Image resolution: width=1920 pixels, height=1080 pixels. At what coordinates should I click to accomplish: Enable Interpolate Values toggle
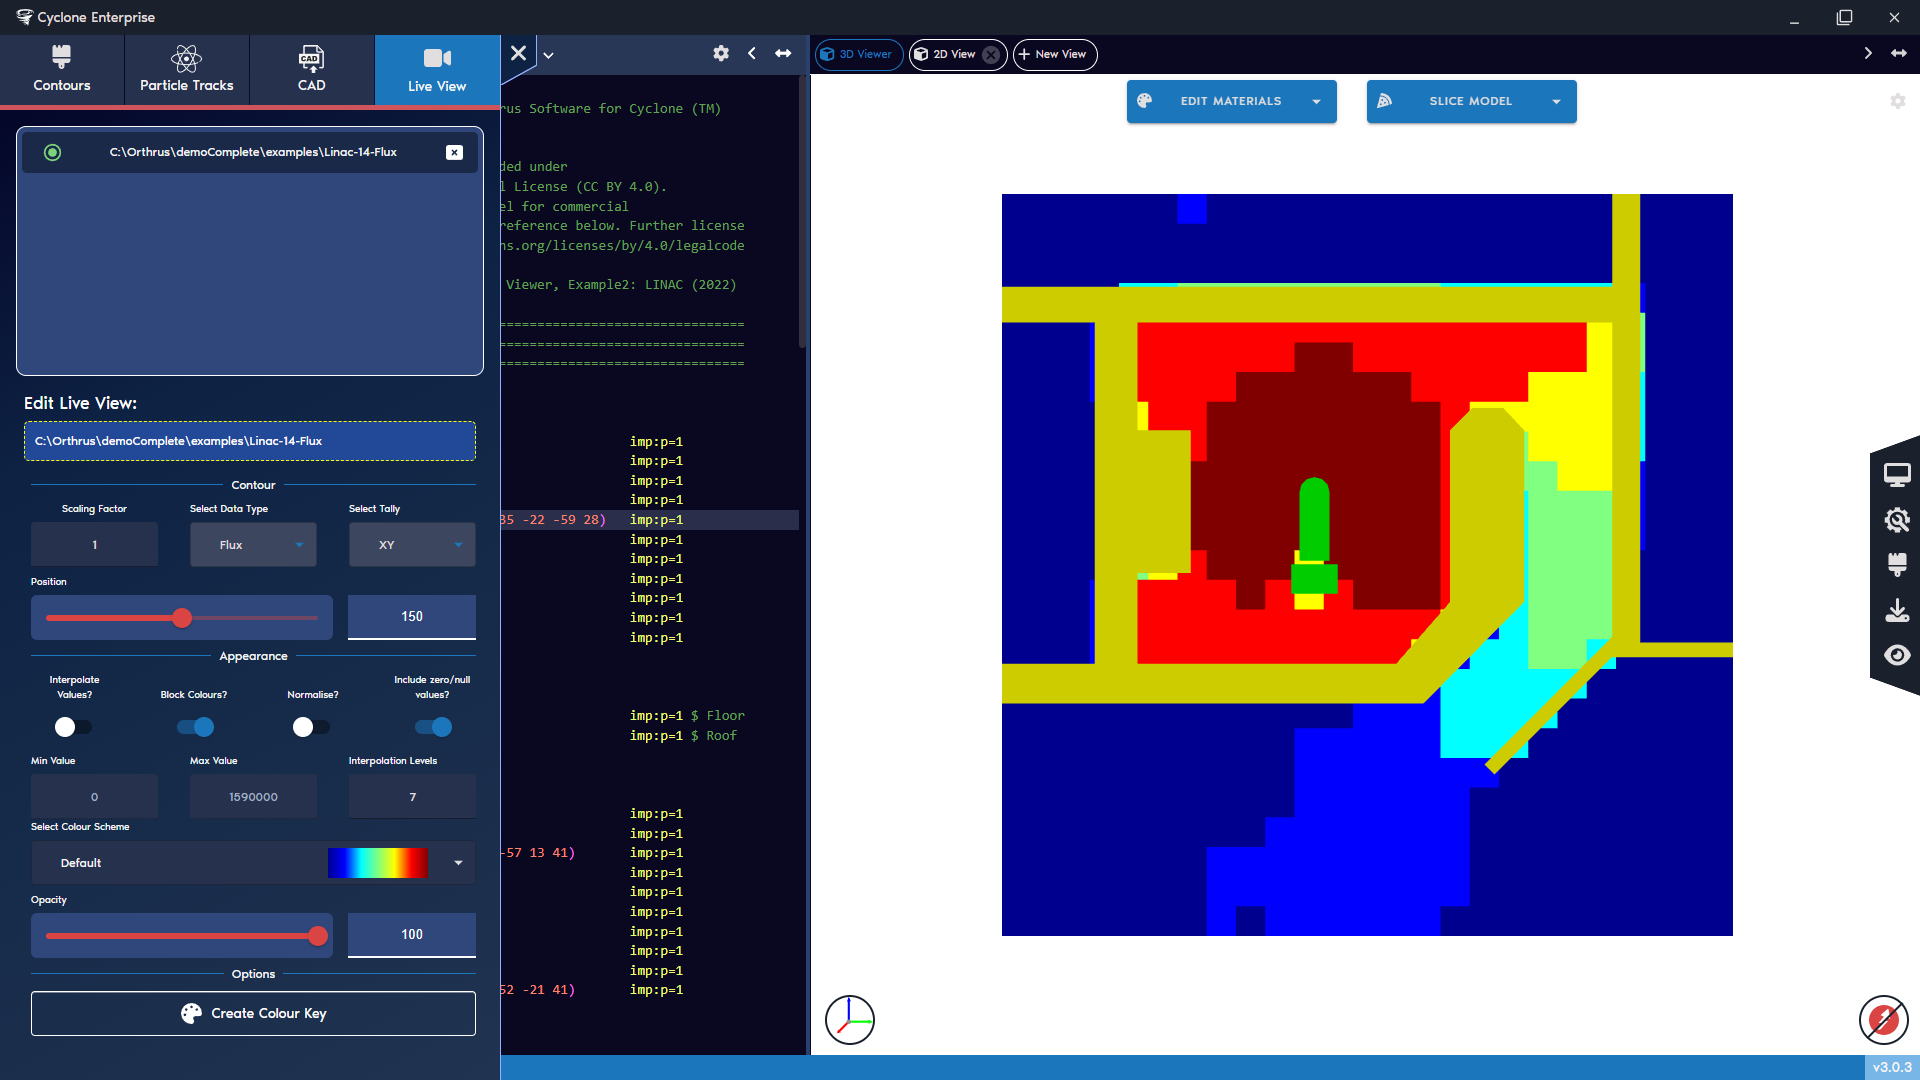pos(73,727)
